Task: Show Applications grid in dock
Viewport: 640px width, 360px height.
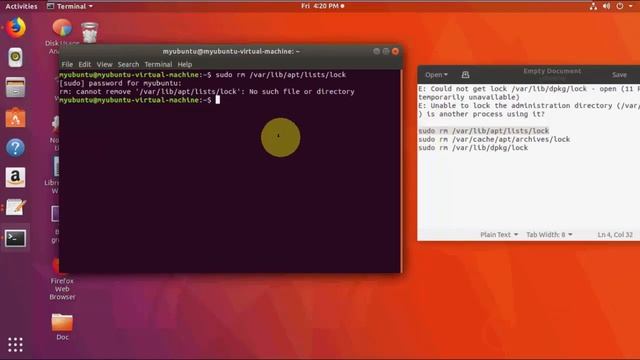Action: click(16, 345)
